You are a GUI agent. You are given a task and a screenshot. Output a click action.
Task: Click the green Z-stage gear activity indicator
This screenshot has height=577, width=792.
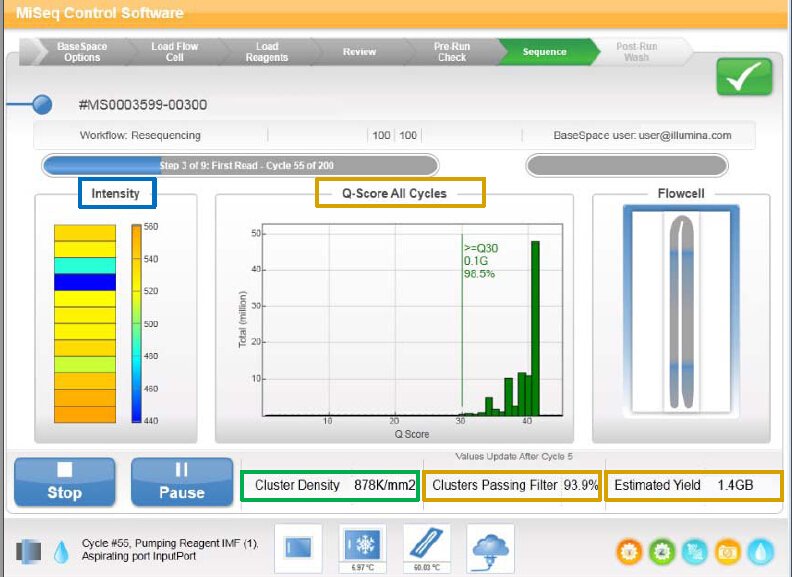coord(662,551)
